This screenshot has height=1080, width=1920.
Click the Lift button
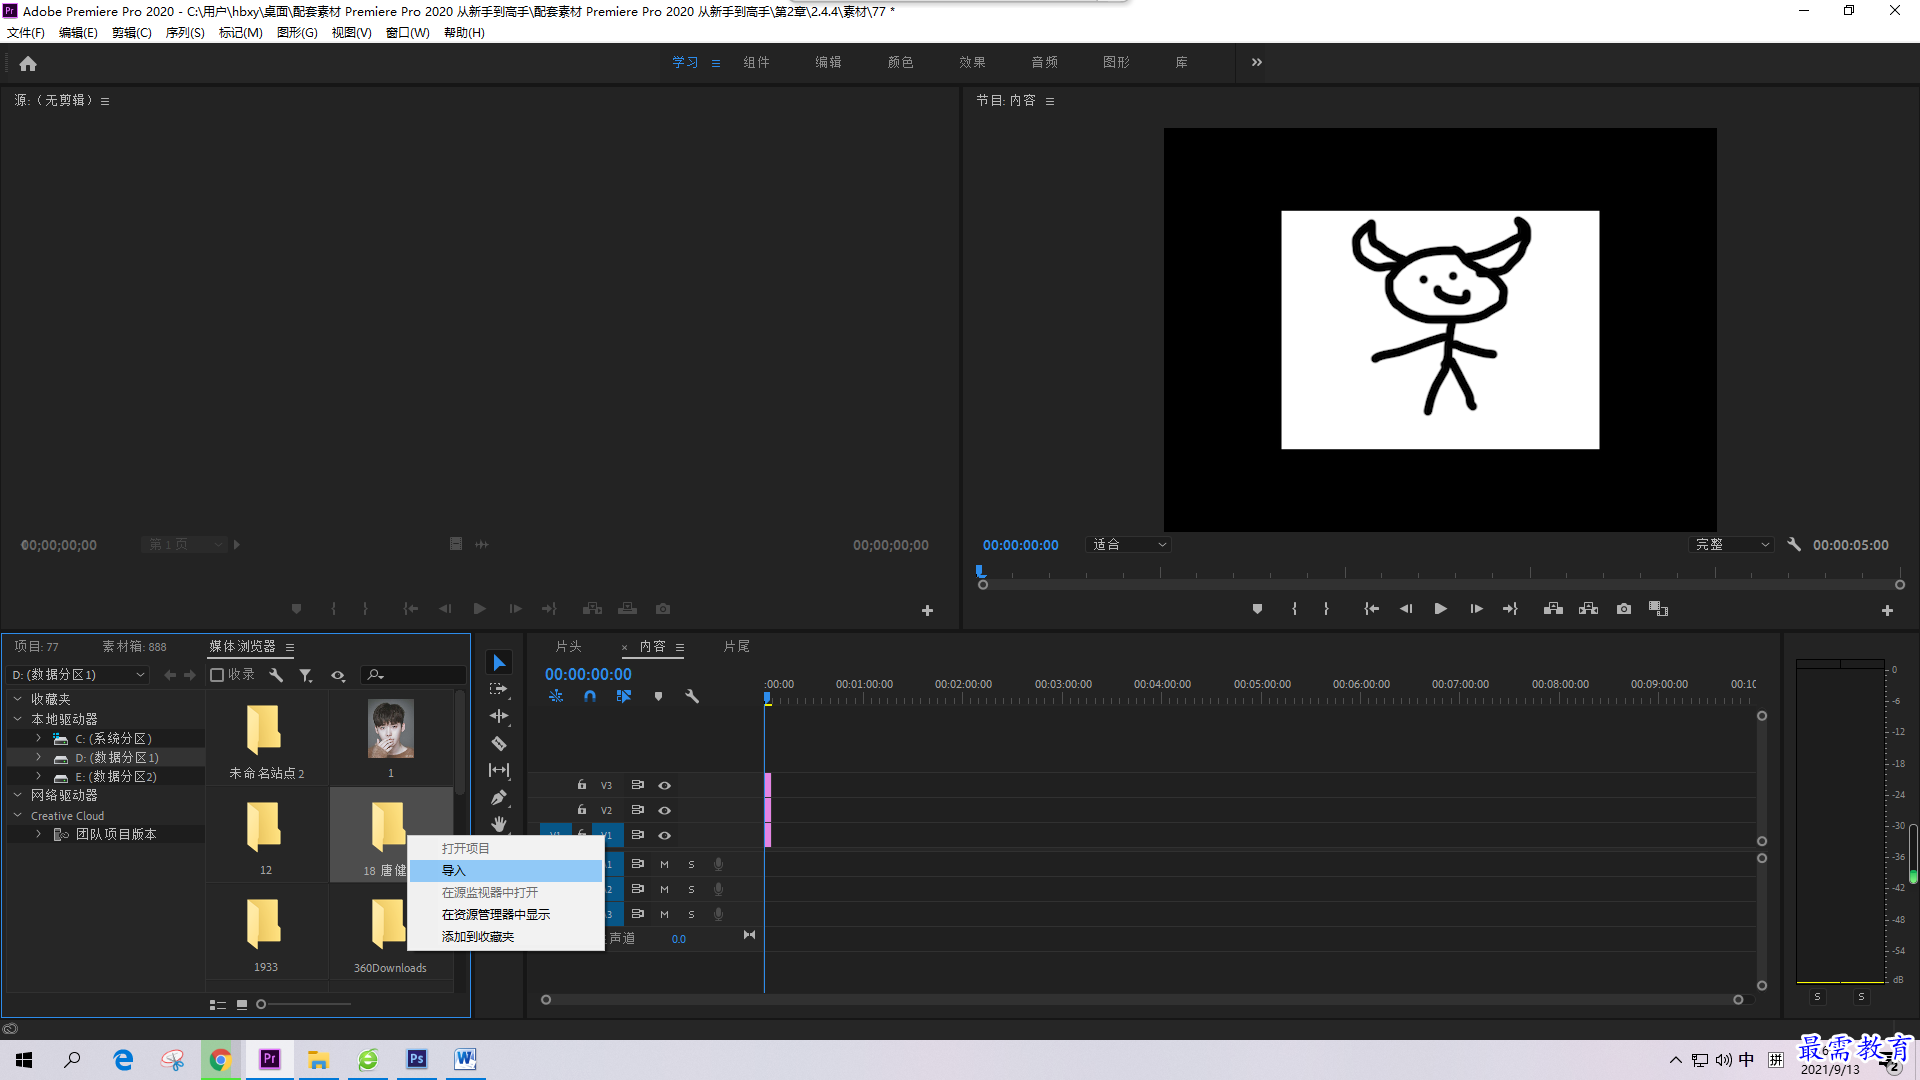[1553, 609]
